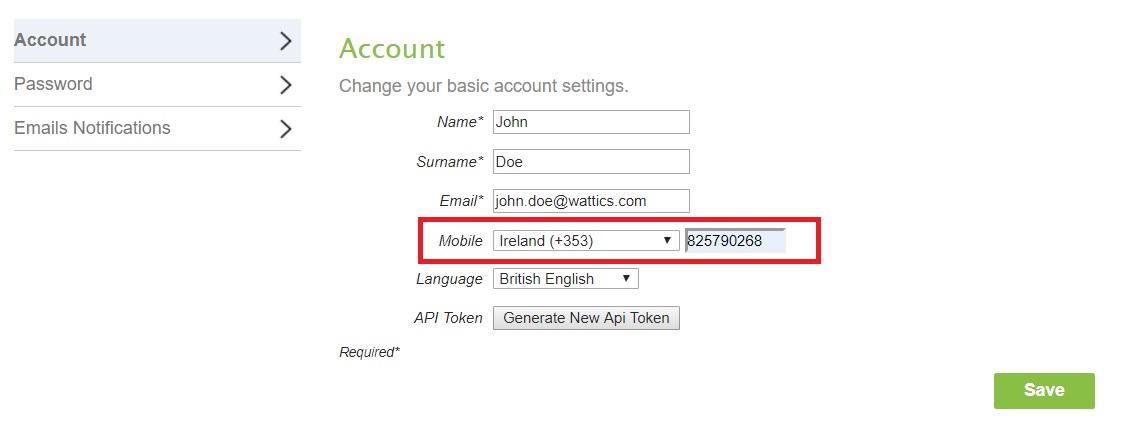Viewport: 1148px width, 421px height.
Task: Click into the Surname field with Doe
Action: [x=590, y=162]
